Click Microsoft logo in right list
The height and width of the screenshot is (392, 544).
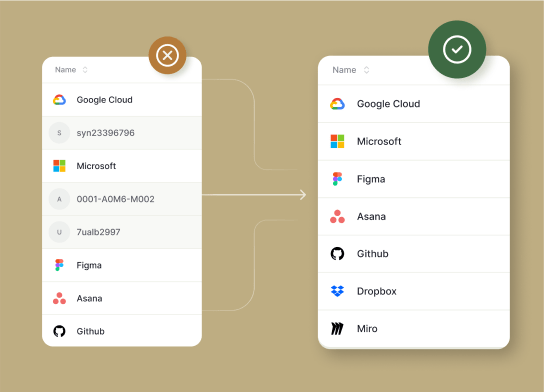(x=337, y=141)
